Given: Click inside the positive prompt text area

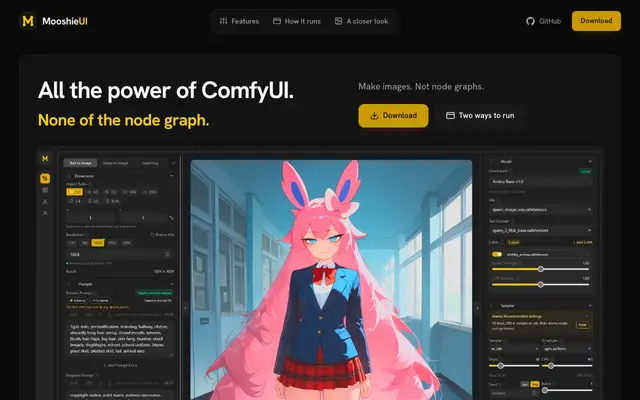Looking at the screenshot, I should point(120,339).
